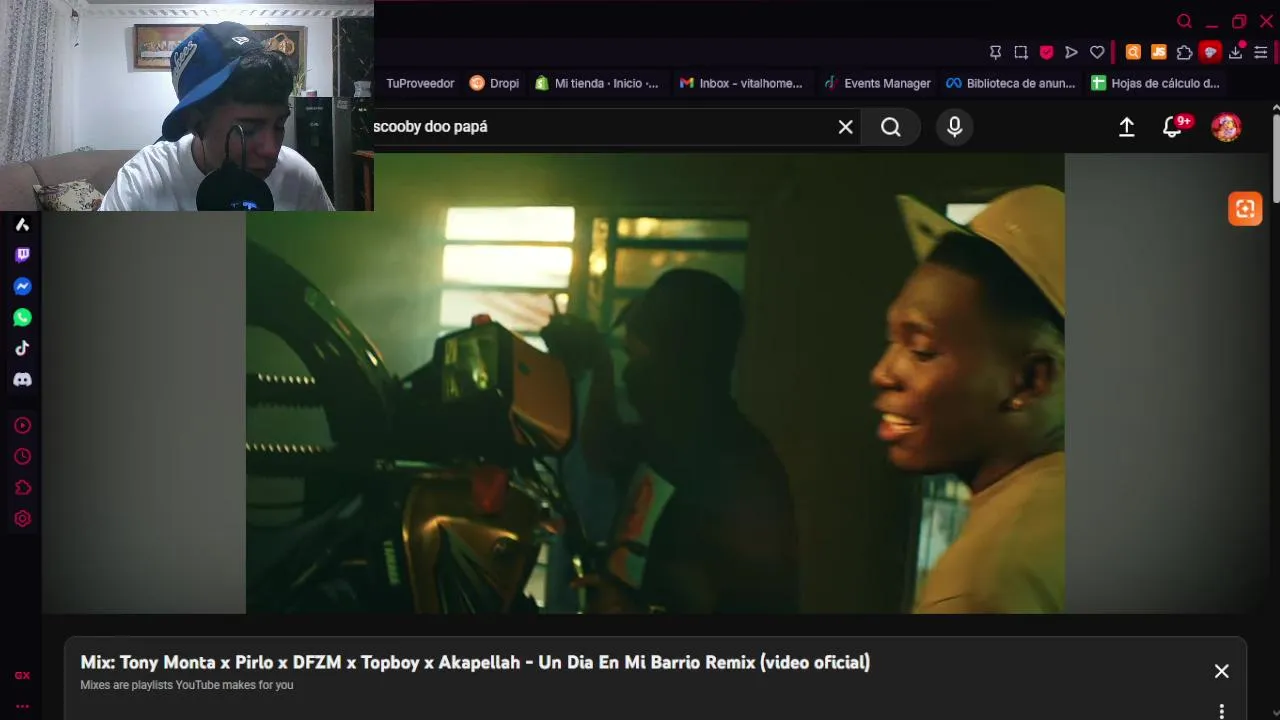Open WhatsApp in the sidebar

point(22,317)
